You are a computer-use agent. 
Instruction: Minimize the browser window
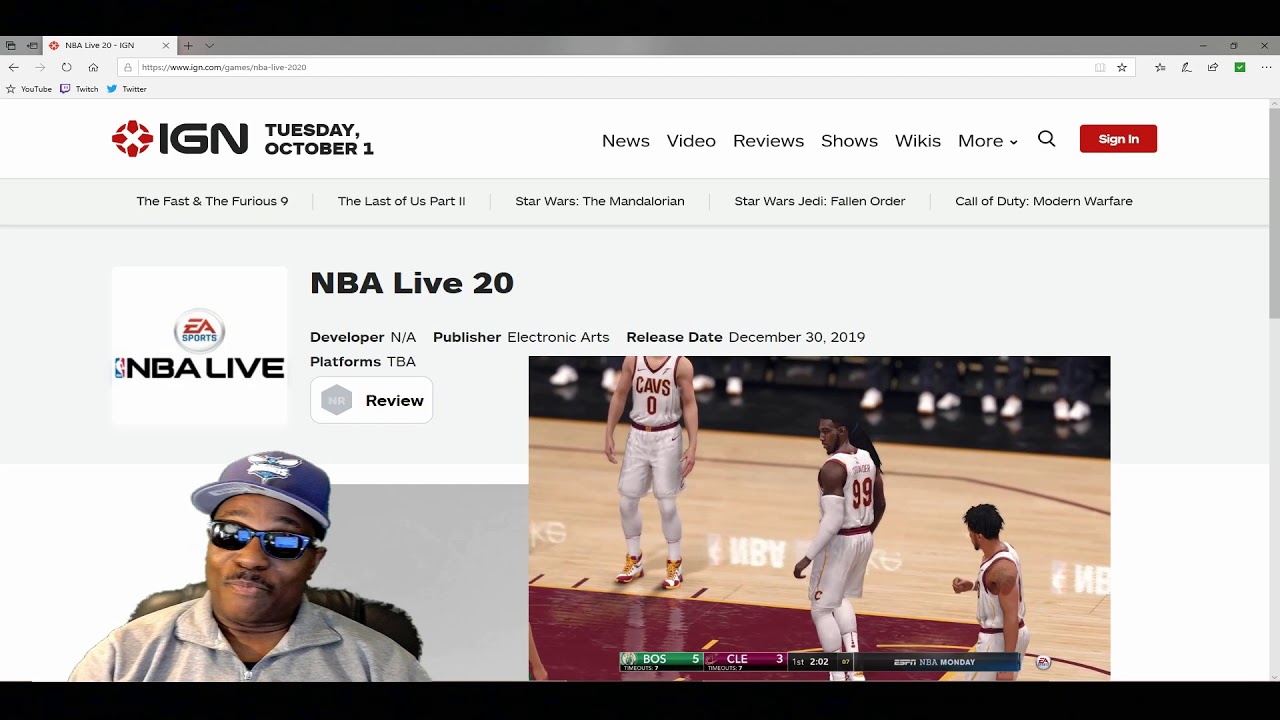point(1203,46)
